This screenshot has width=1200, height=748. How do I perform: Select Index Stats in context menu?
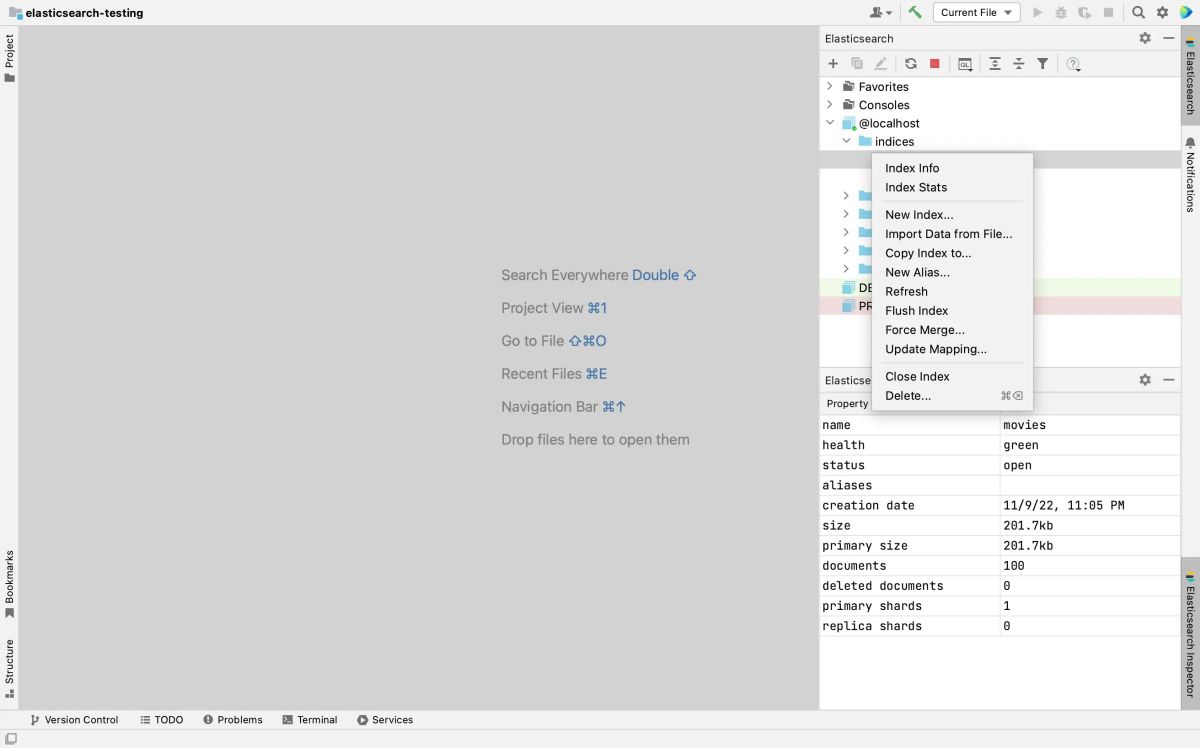point(953,187)
